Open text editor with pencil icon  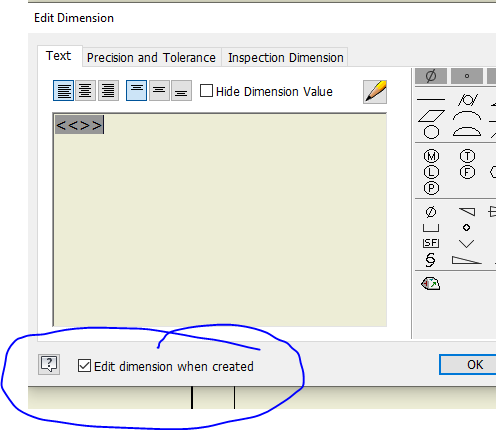375,92
